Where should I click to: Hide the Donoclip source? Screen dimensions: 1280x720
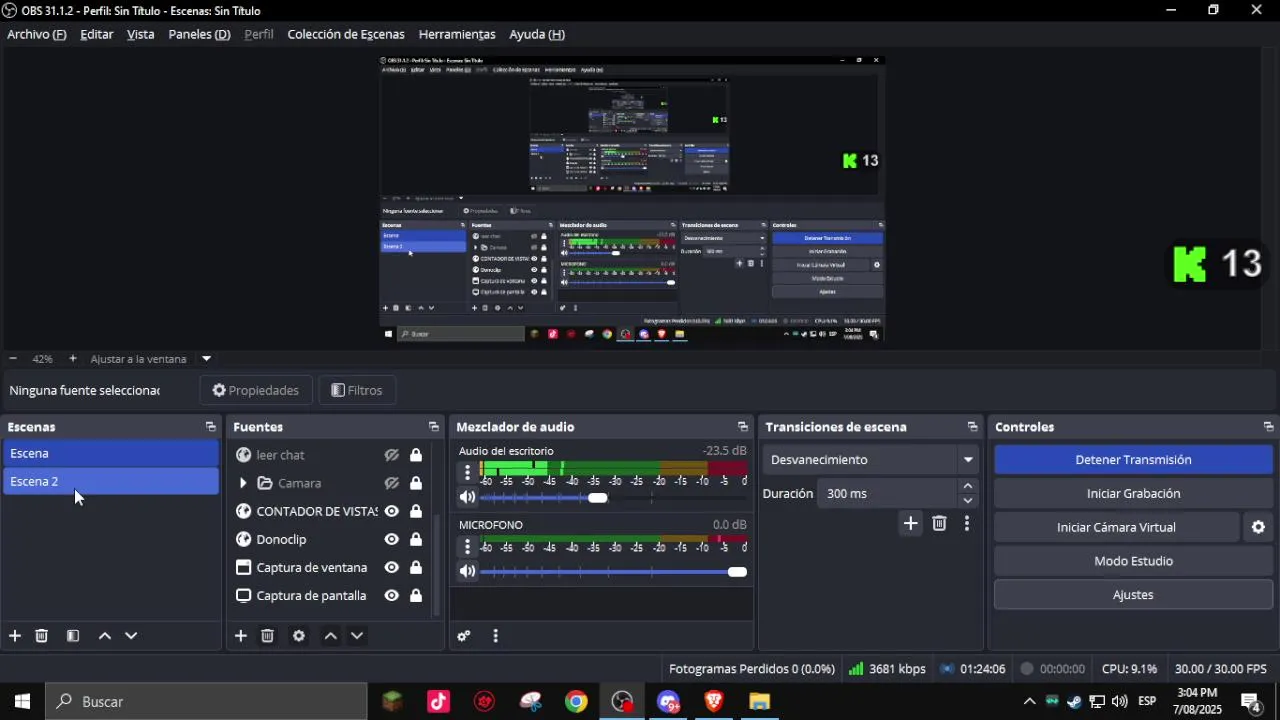tap(392, 539)
